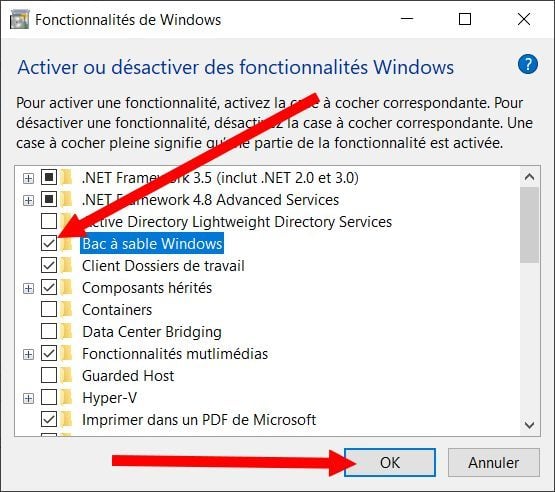Click folder icon next to Imprimer dans un PDF
This screenshot has height=492, width=555.
(66, 419)
